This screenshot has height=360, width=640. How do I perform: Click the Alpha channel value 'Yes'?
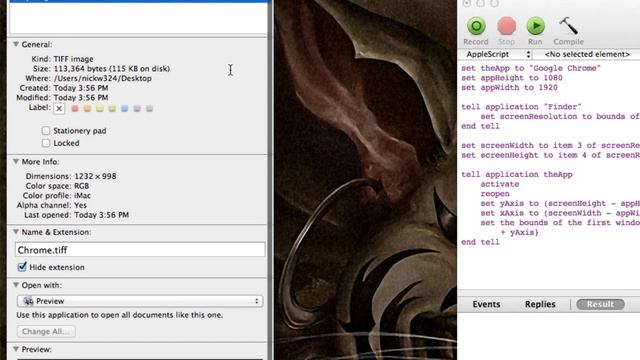[x=80, y=205]
